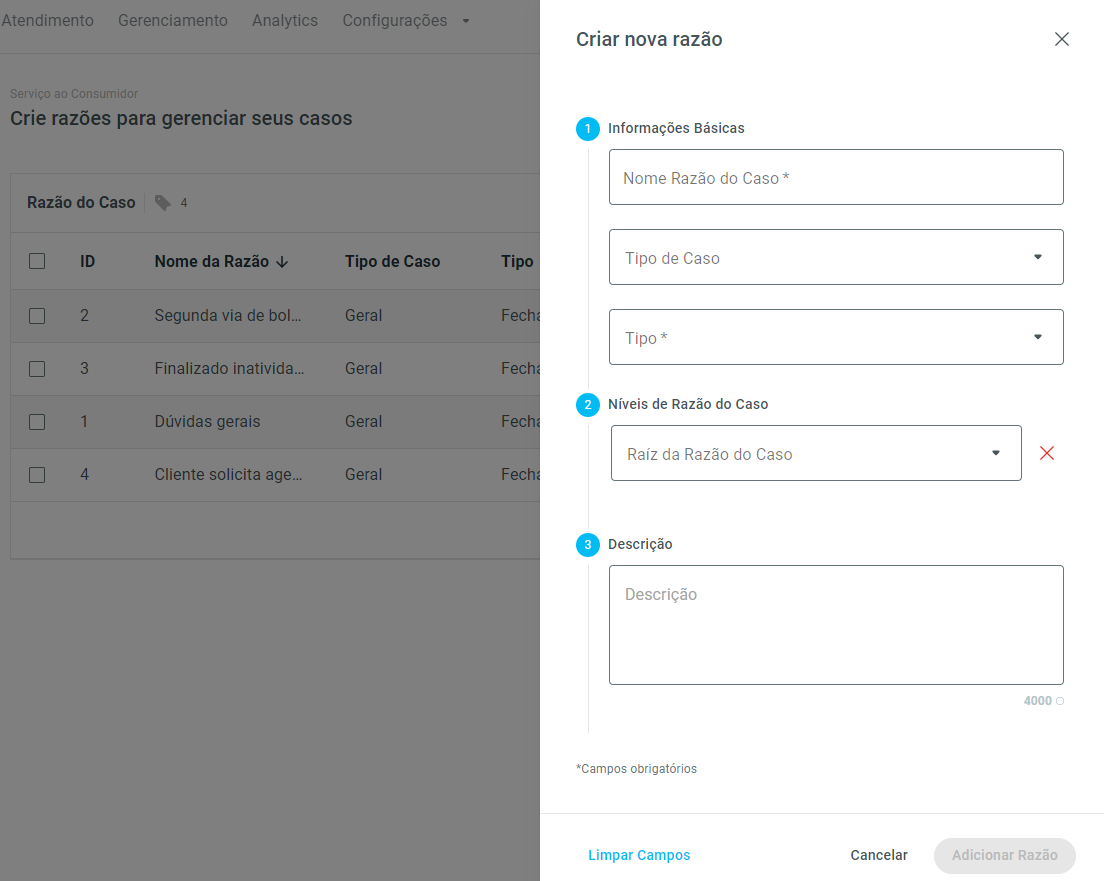The width and height of the screenshot is (1104, 881).
Task: Check the box for Segunda via de boleto row
Action: (37, 315)
